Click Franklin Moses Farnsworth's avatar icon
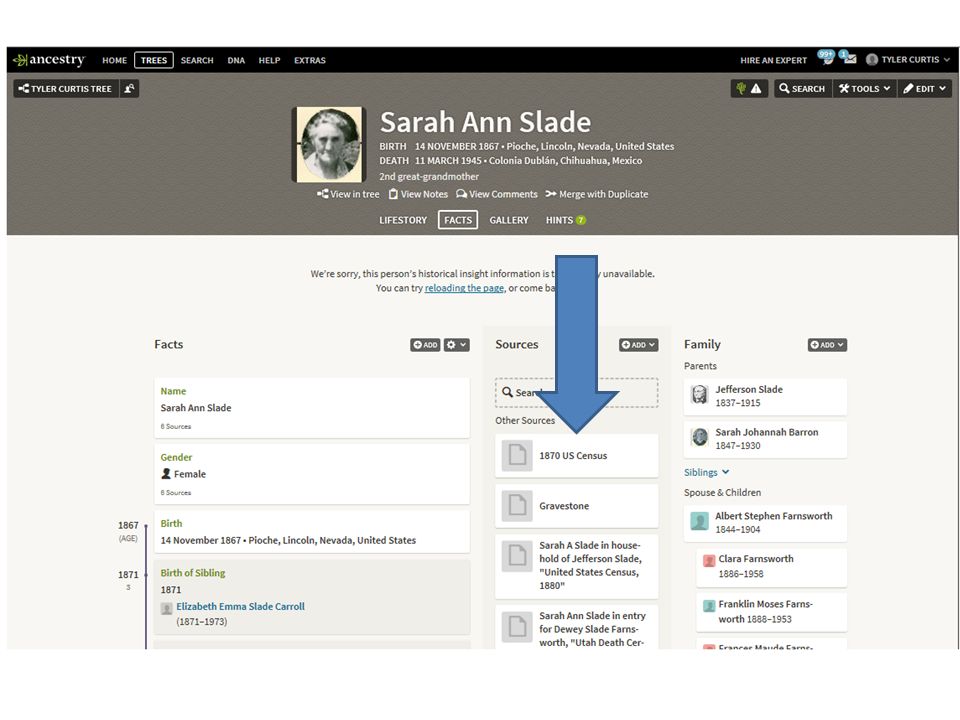960x720 pixels. pos(709,606)
